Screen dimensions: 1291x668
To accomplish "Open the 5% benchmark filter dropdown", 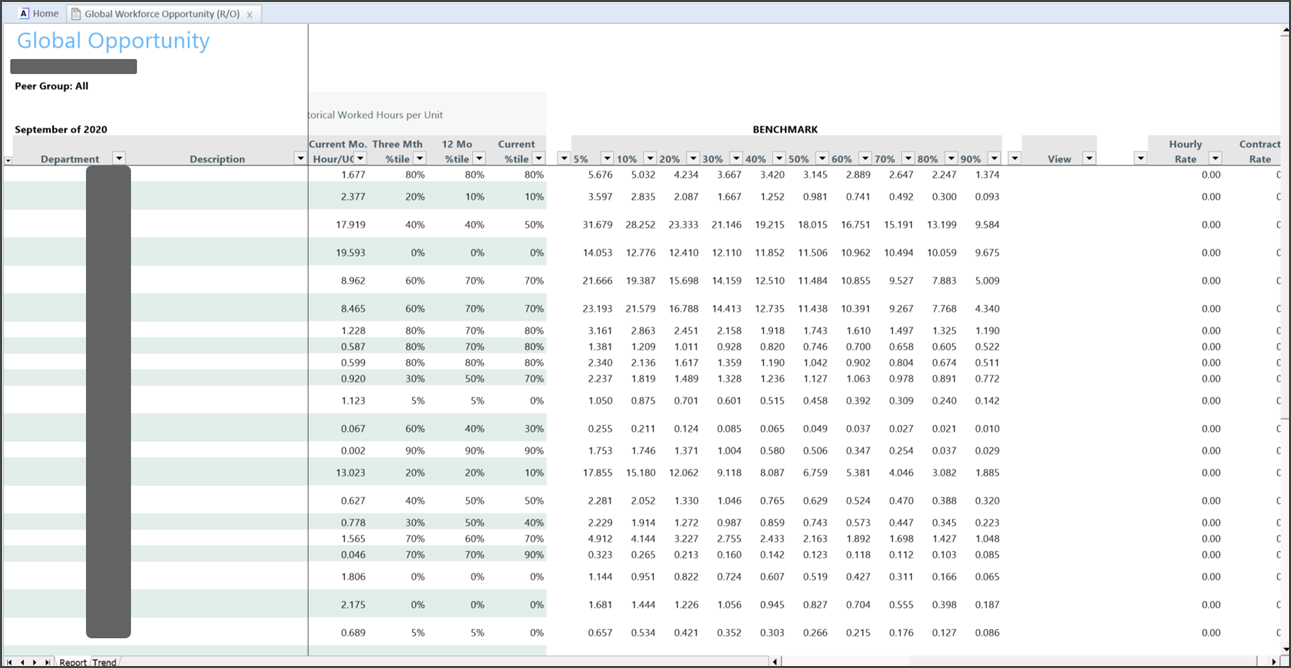I will (x=606, y=158).
